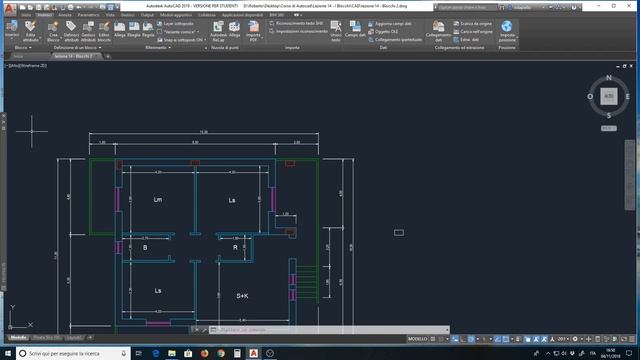Image resolution: width=640 pixels, height=360 pixels.
Task: Open the Inserisci ribbon tab
Action: point(45,15)
